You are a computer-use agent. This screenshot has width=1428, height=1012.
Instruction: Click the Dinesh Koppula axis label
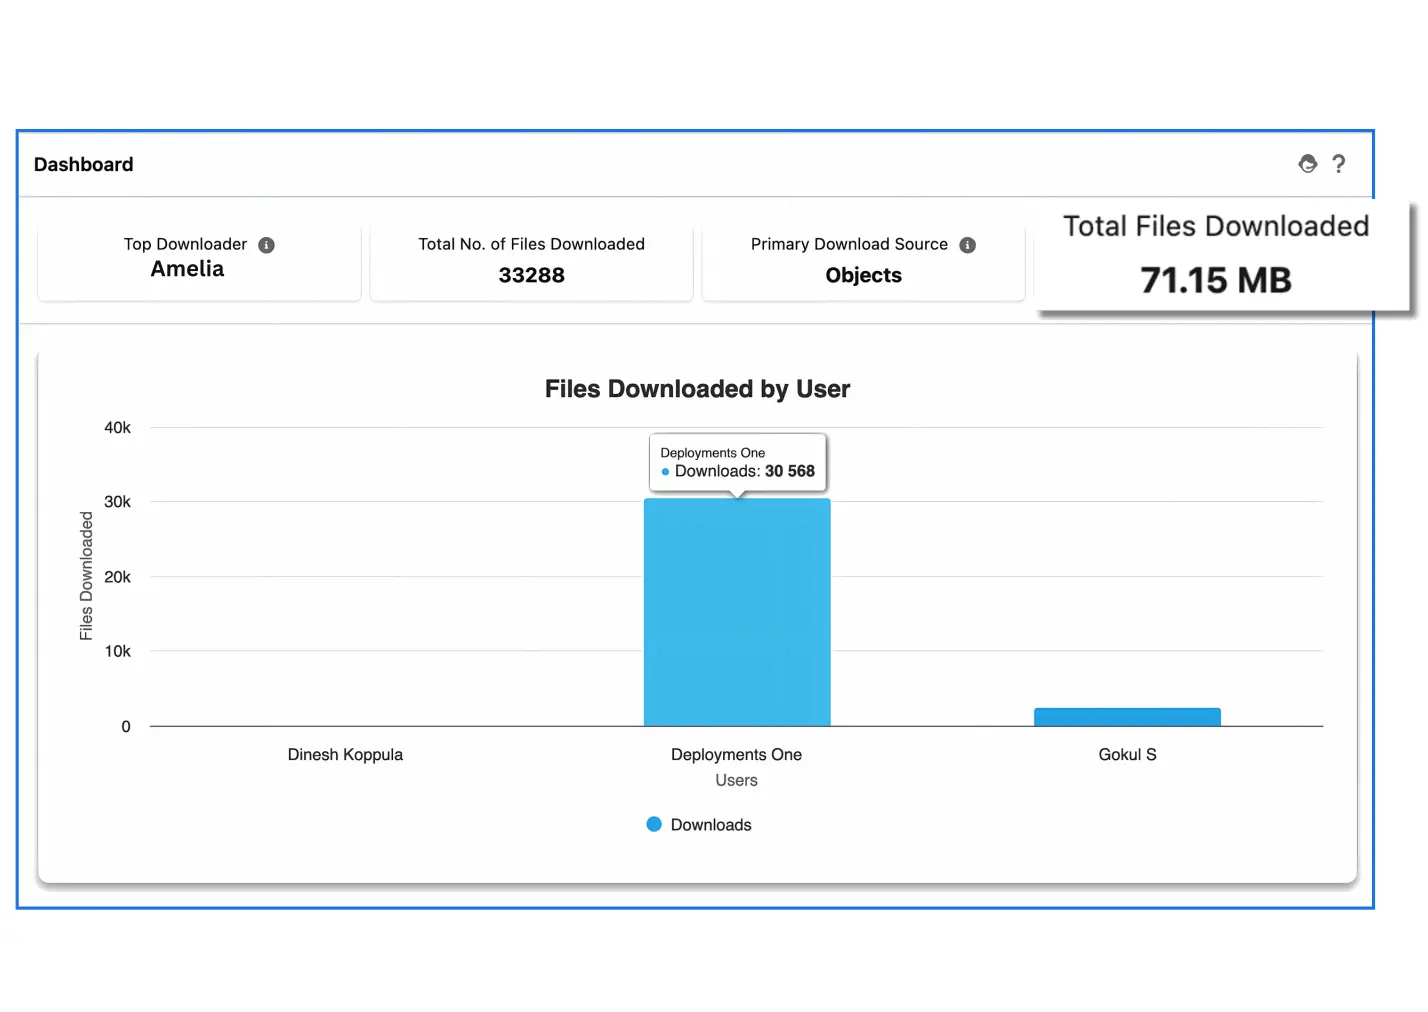[345, 755]
